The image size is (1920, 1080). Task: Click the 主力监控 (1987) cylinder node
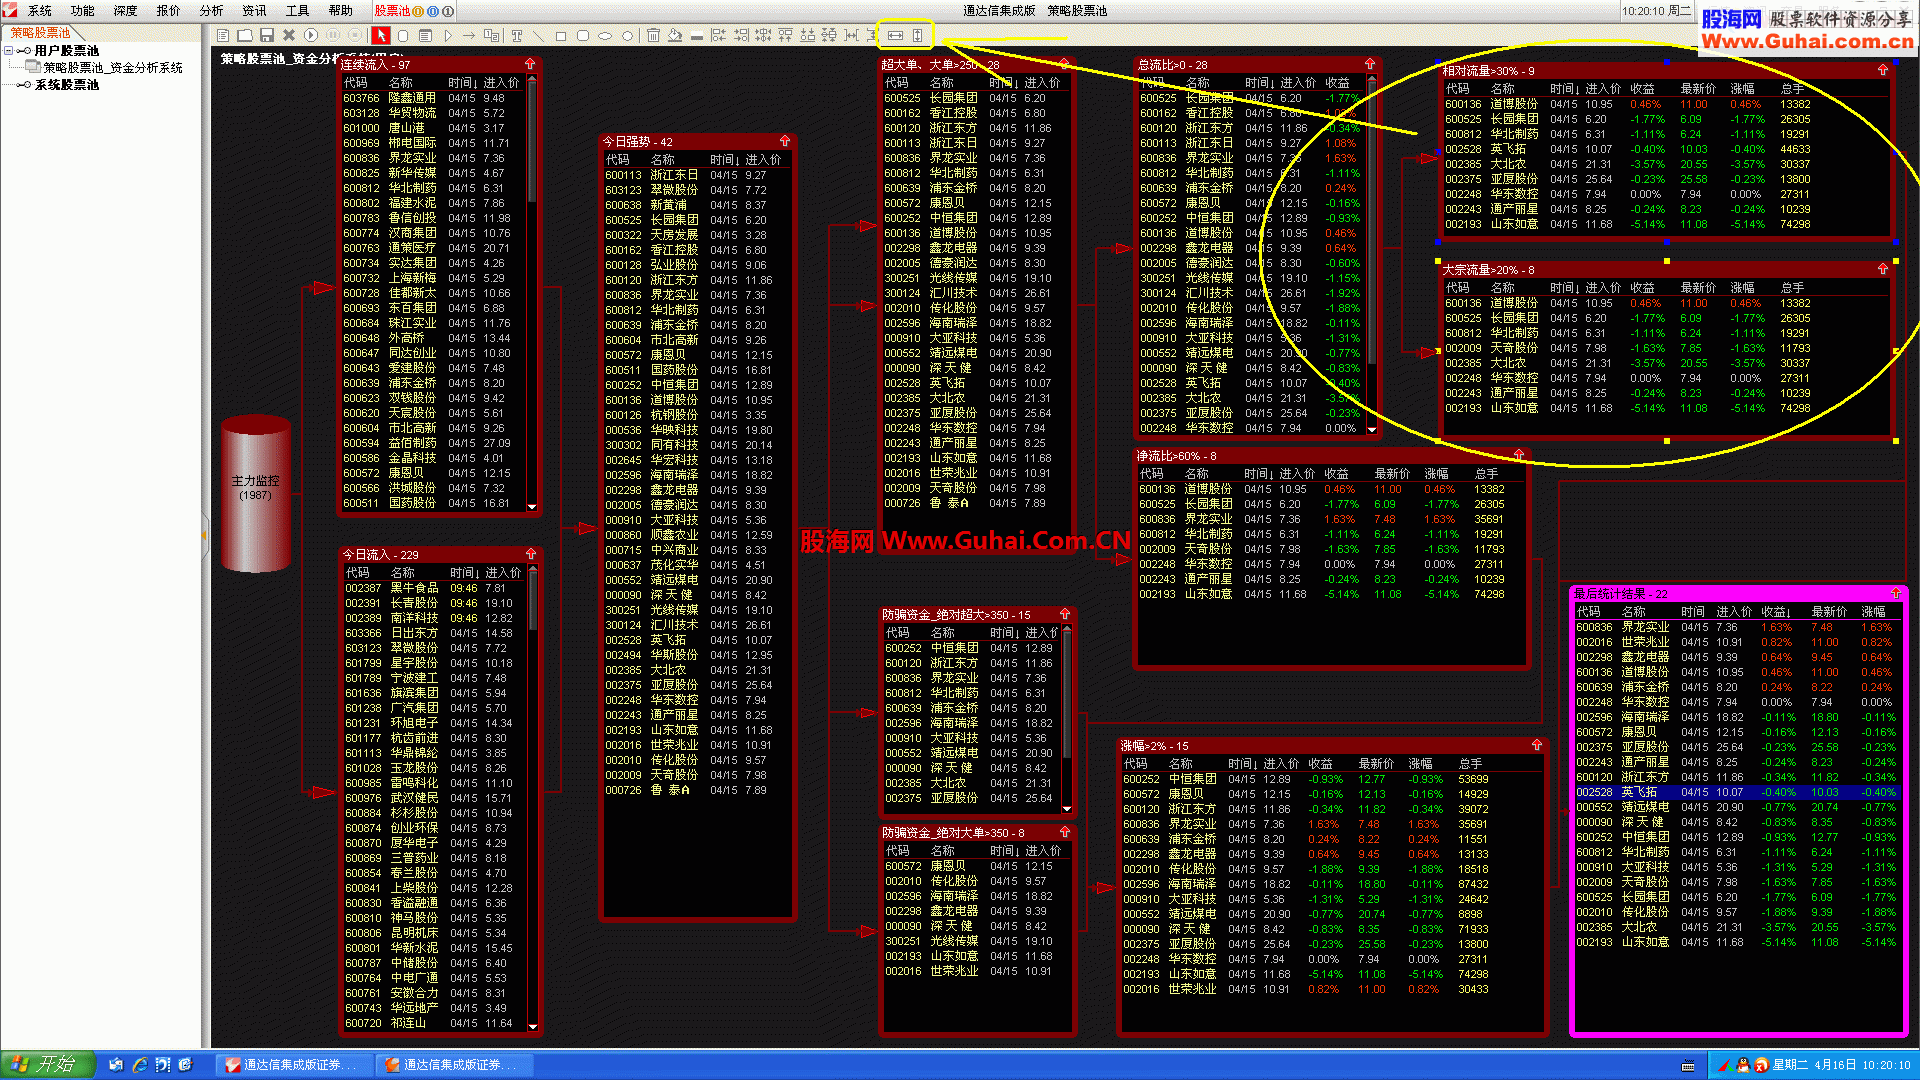point(256,493)
